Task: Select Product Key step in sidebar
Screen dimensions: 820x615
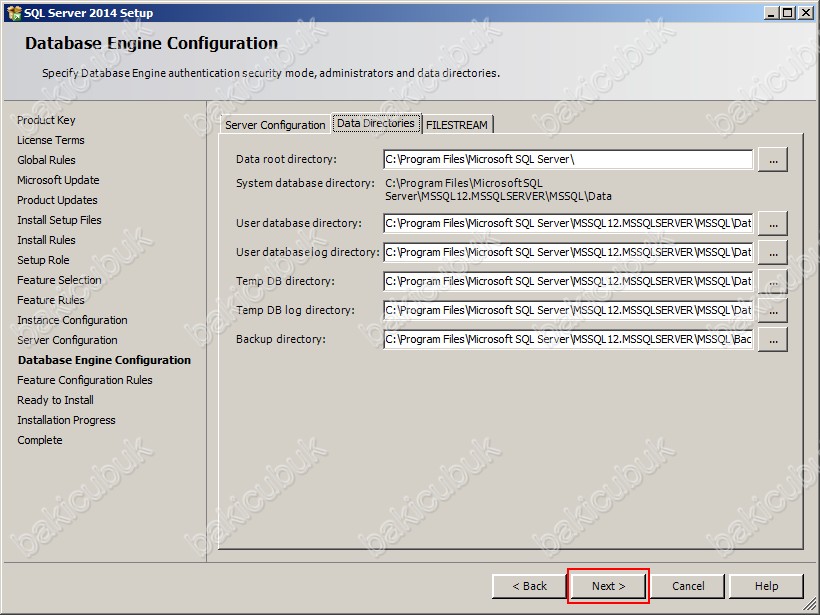Action: tap(46, 120)
